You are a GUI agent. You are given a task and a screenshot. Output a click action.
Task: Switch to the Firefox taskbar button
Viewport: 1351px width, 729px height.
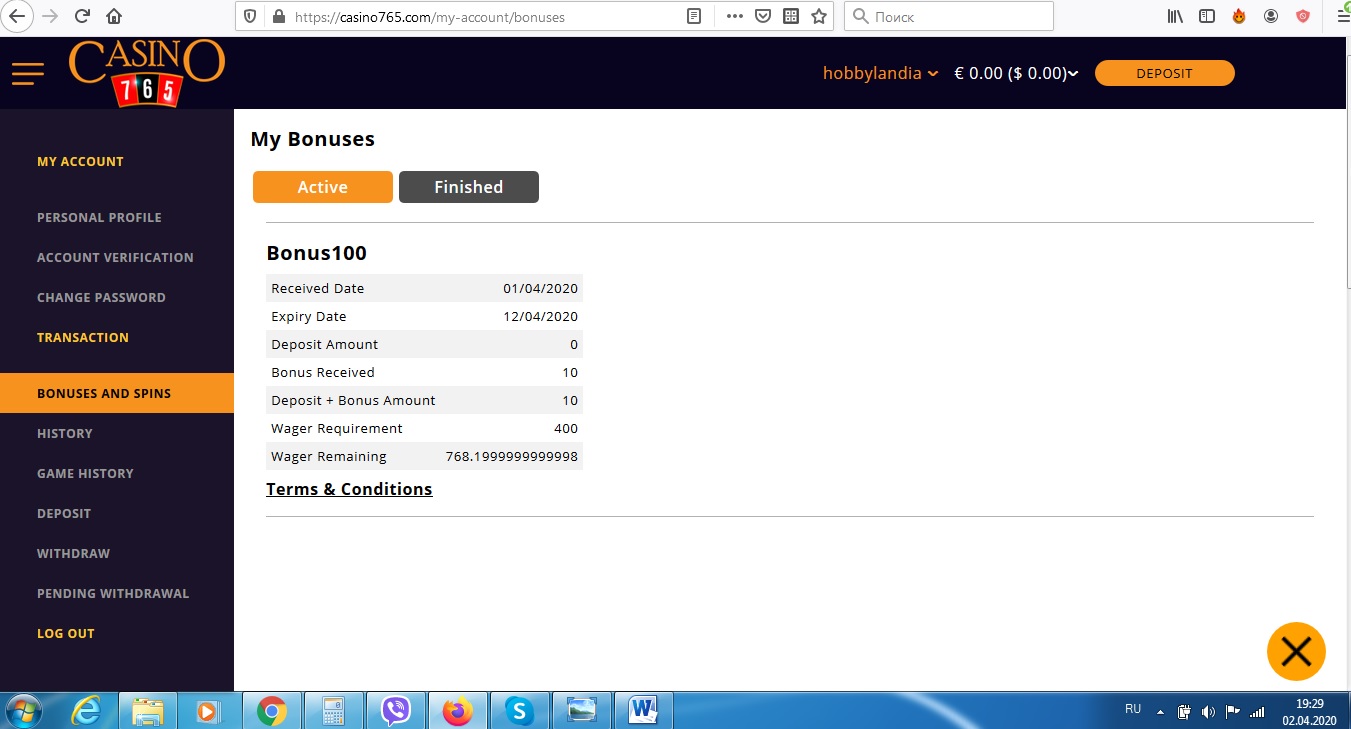coord(457,710)
